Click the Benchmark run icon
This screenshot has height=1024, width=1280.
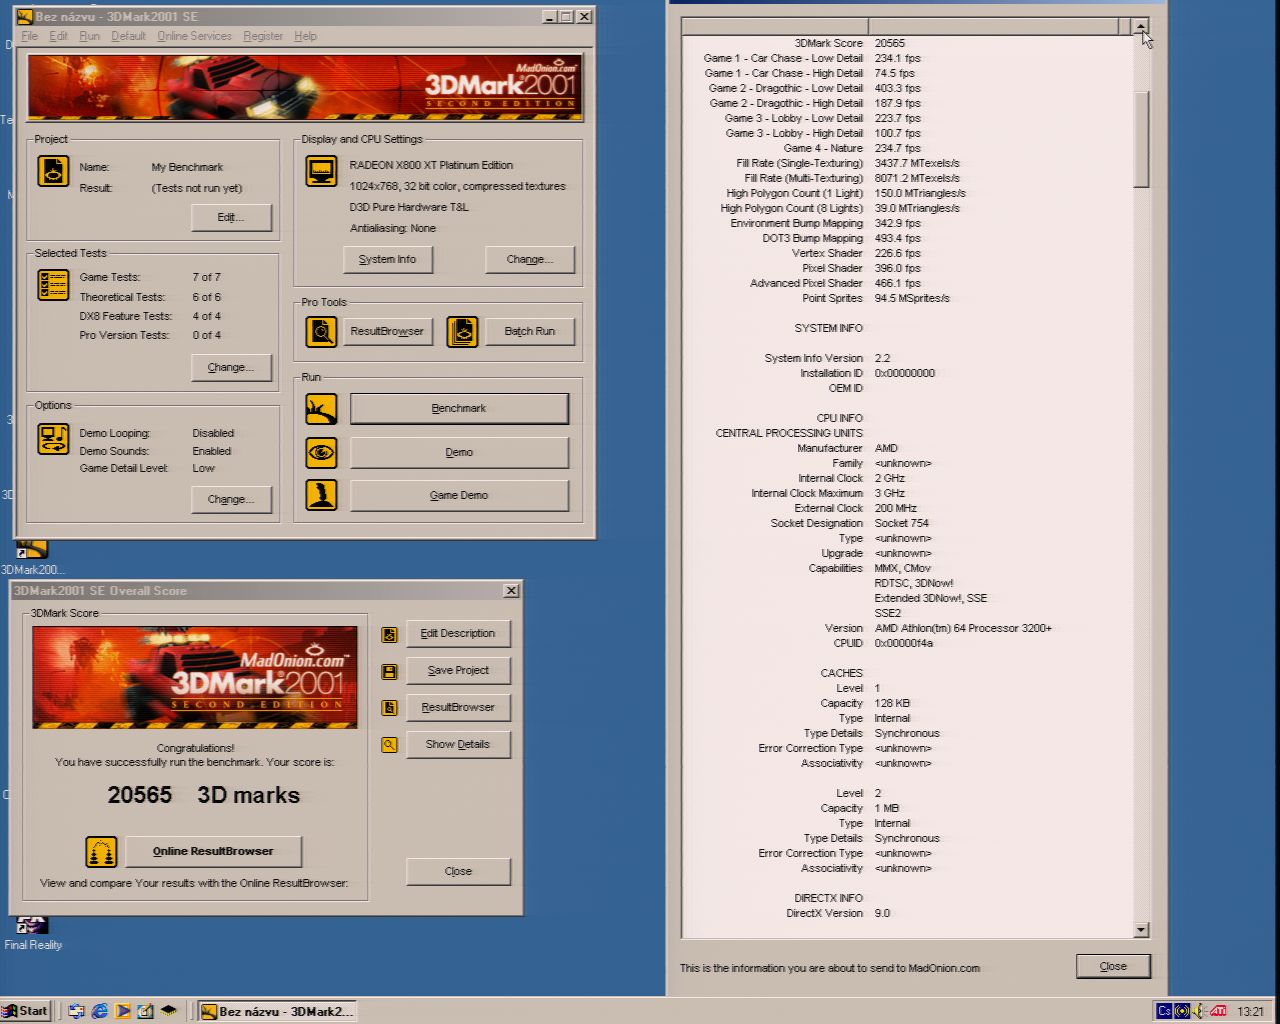321,408
